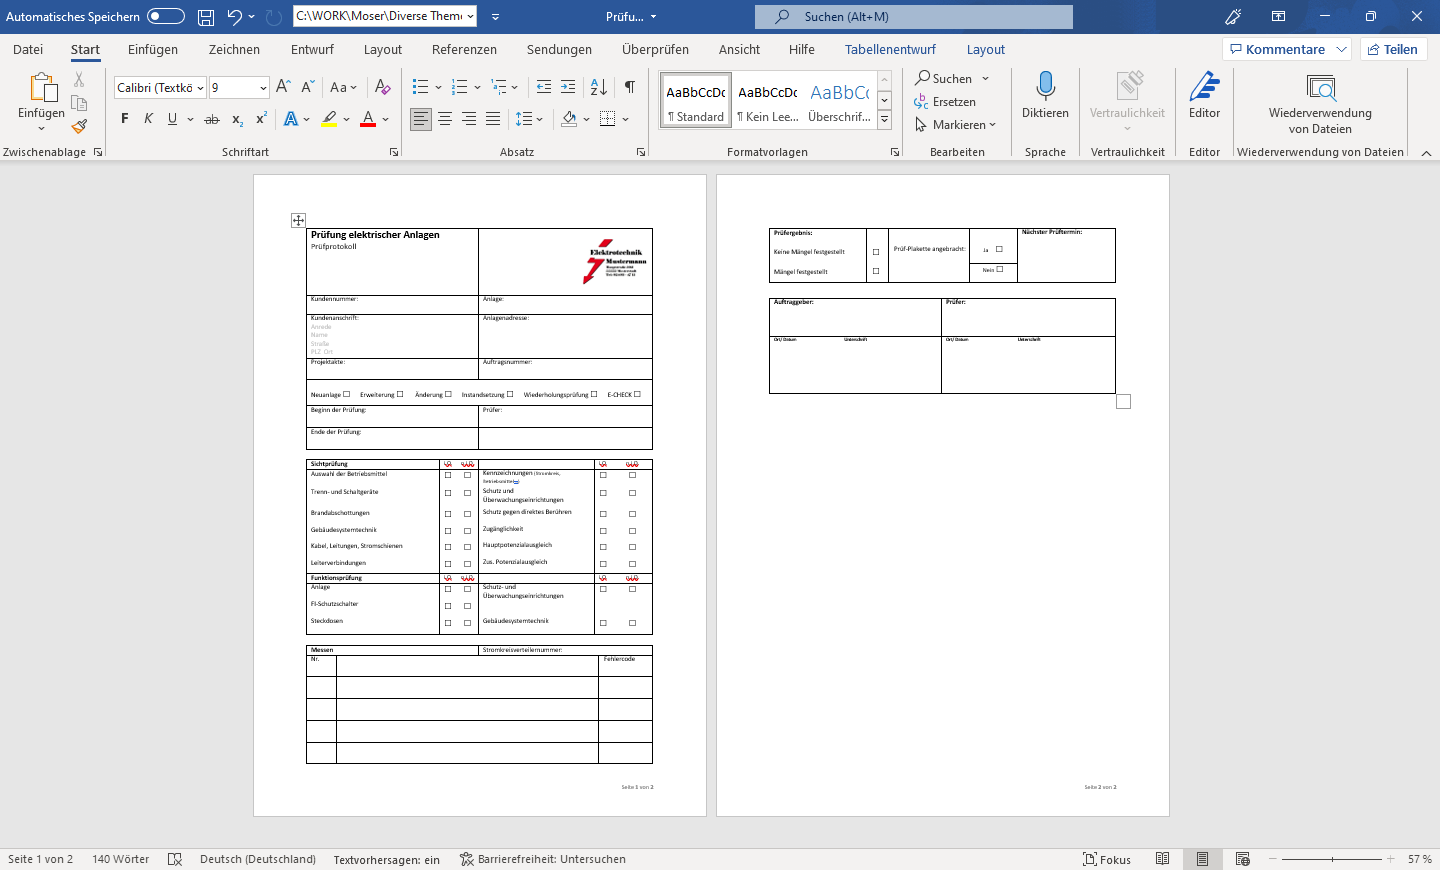
Task: Click the zoom slider in status bar
Action: (x=1332, y=859)
